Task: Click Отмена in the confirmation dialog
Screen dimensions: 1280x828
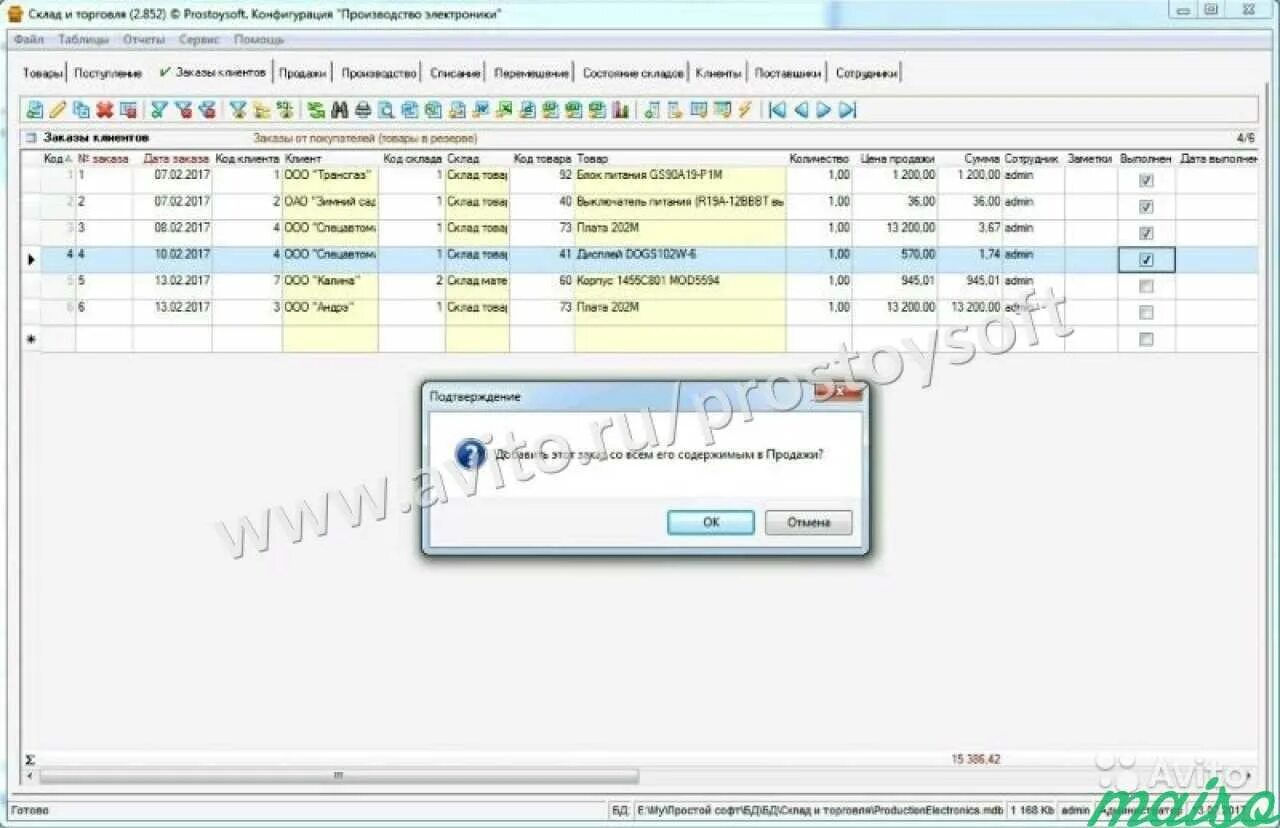Action: tap(808, 523)
